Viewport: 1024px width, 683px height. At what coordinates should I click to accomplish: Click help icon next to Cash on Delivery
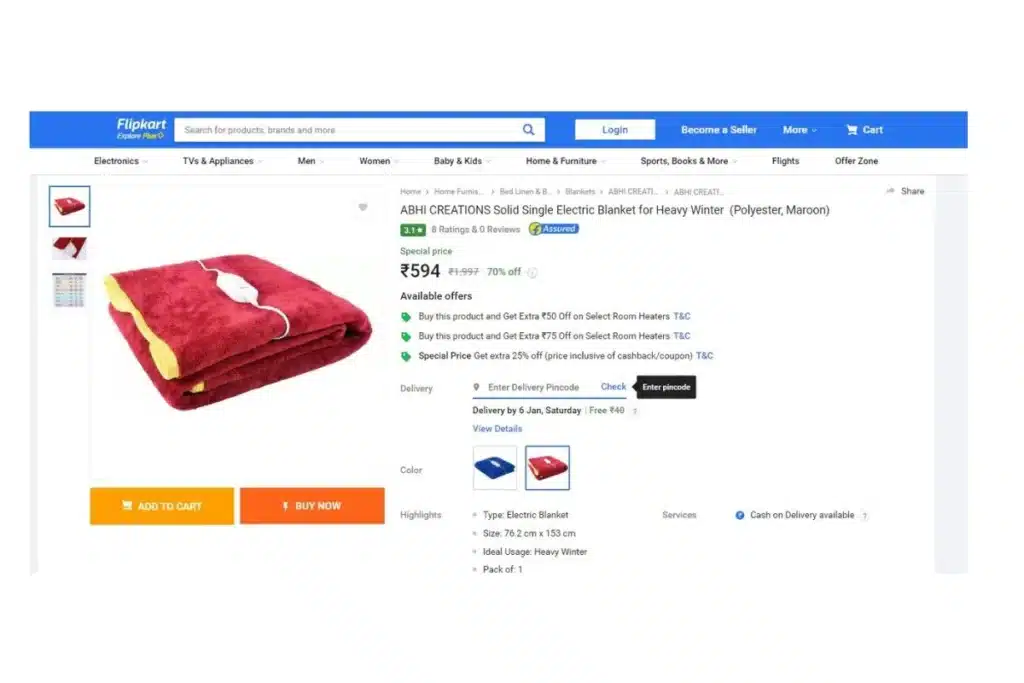(x=865, y=516)
